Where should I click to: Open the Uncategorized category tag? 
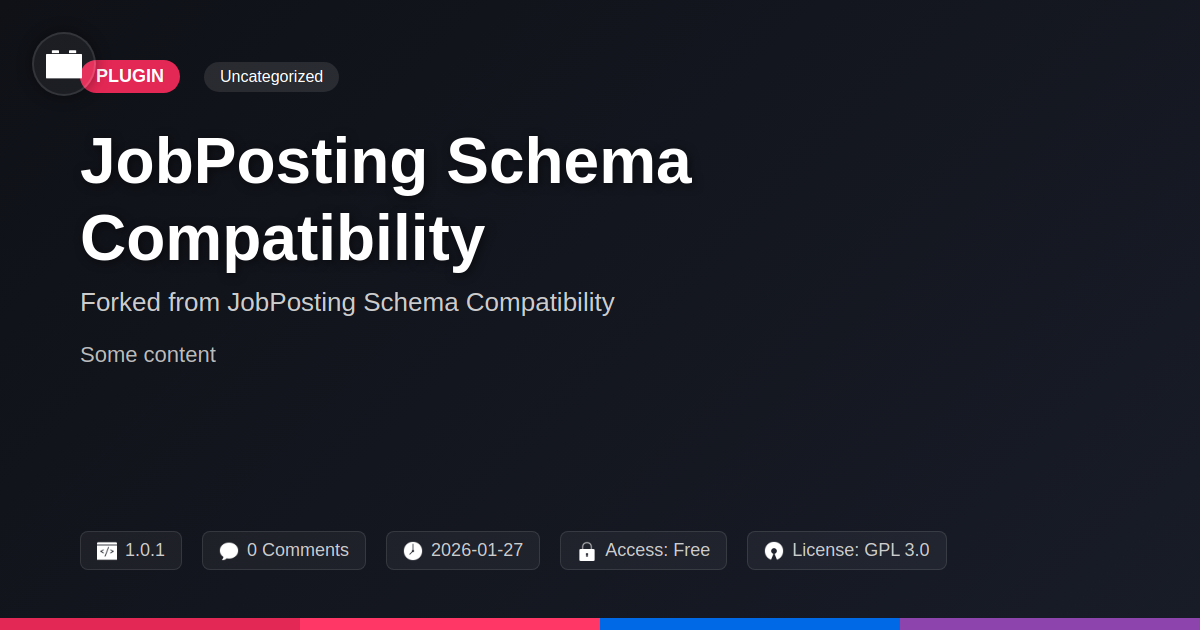pyautogui.click(x=271, y=77)
